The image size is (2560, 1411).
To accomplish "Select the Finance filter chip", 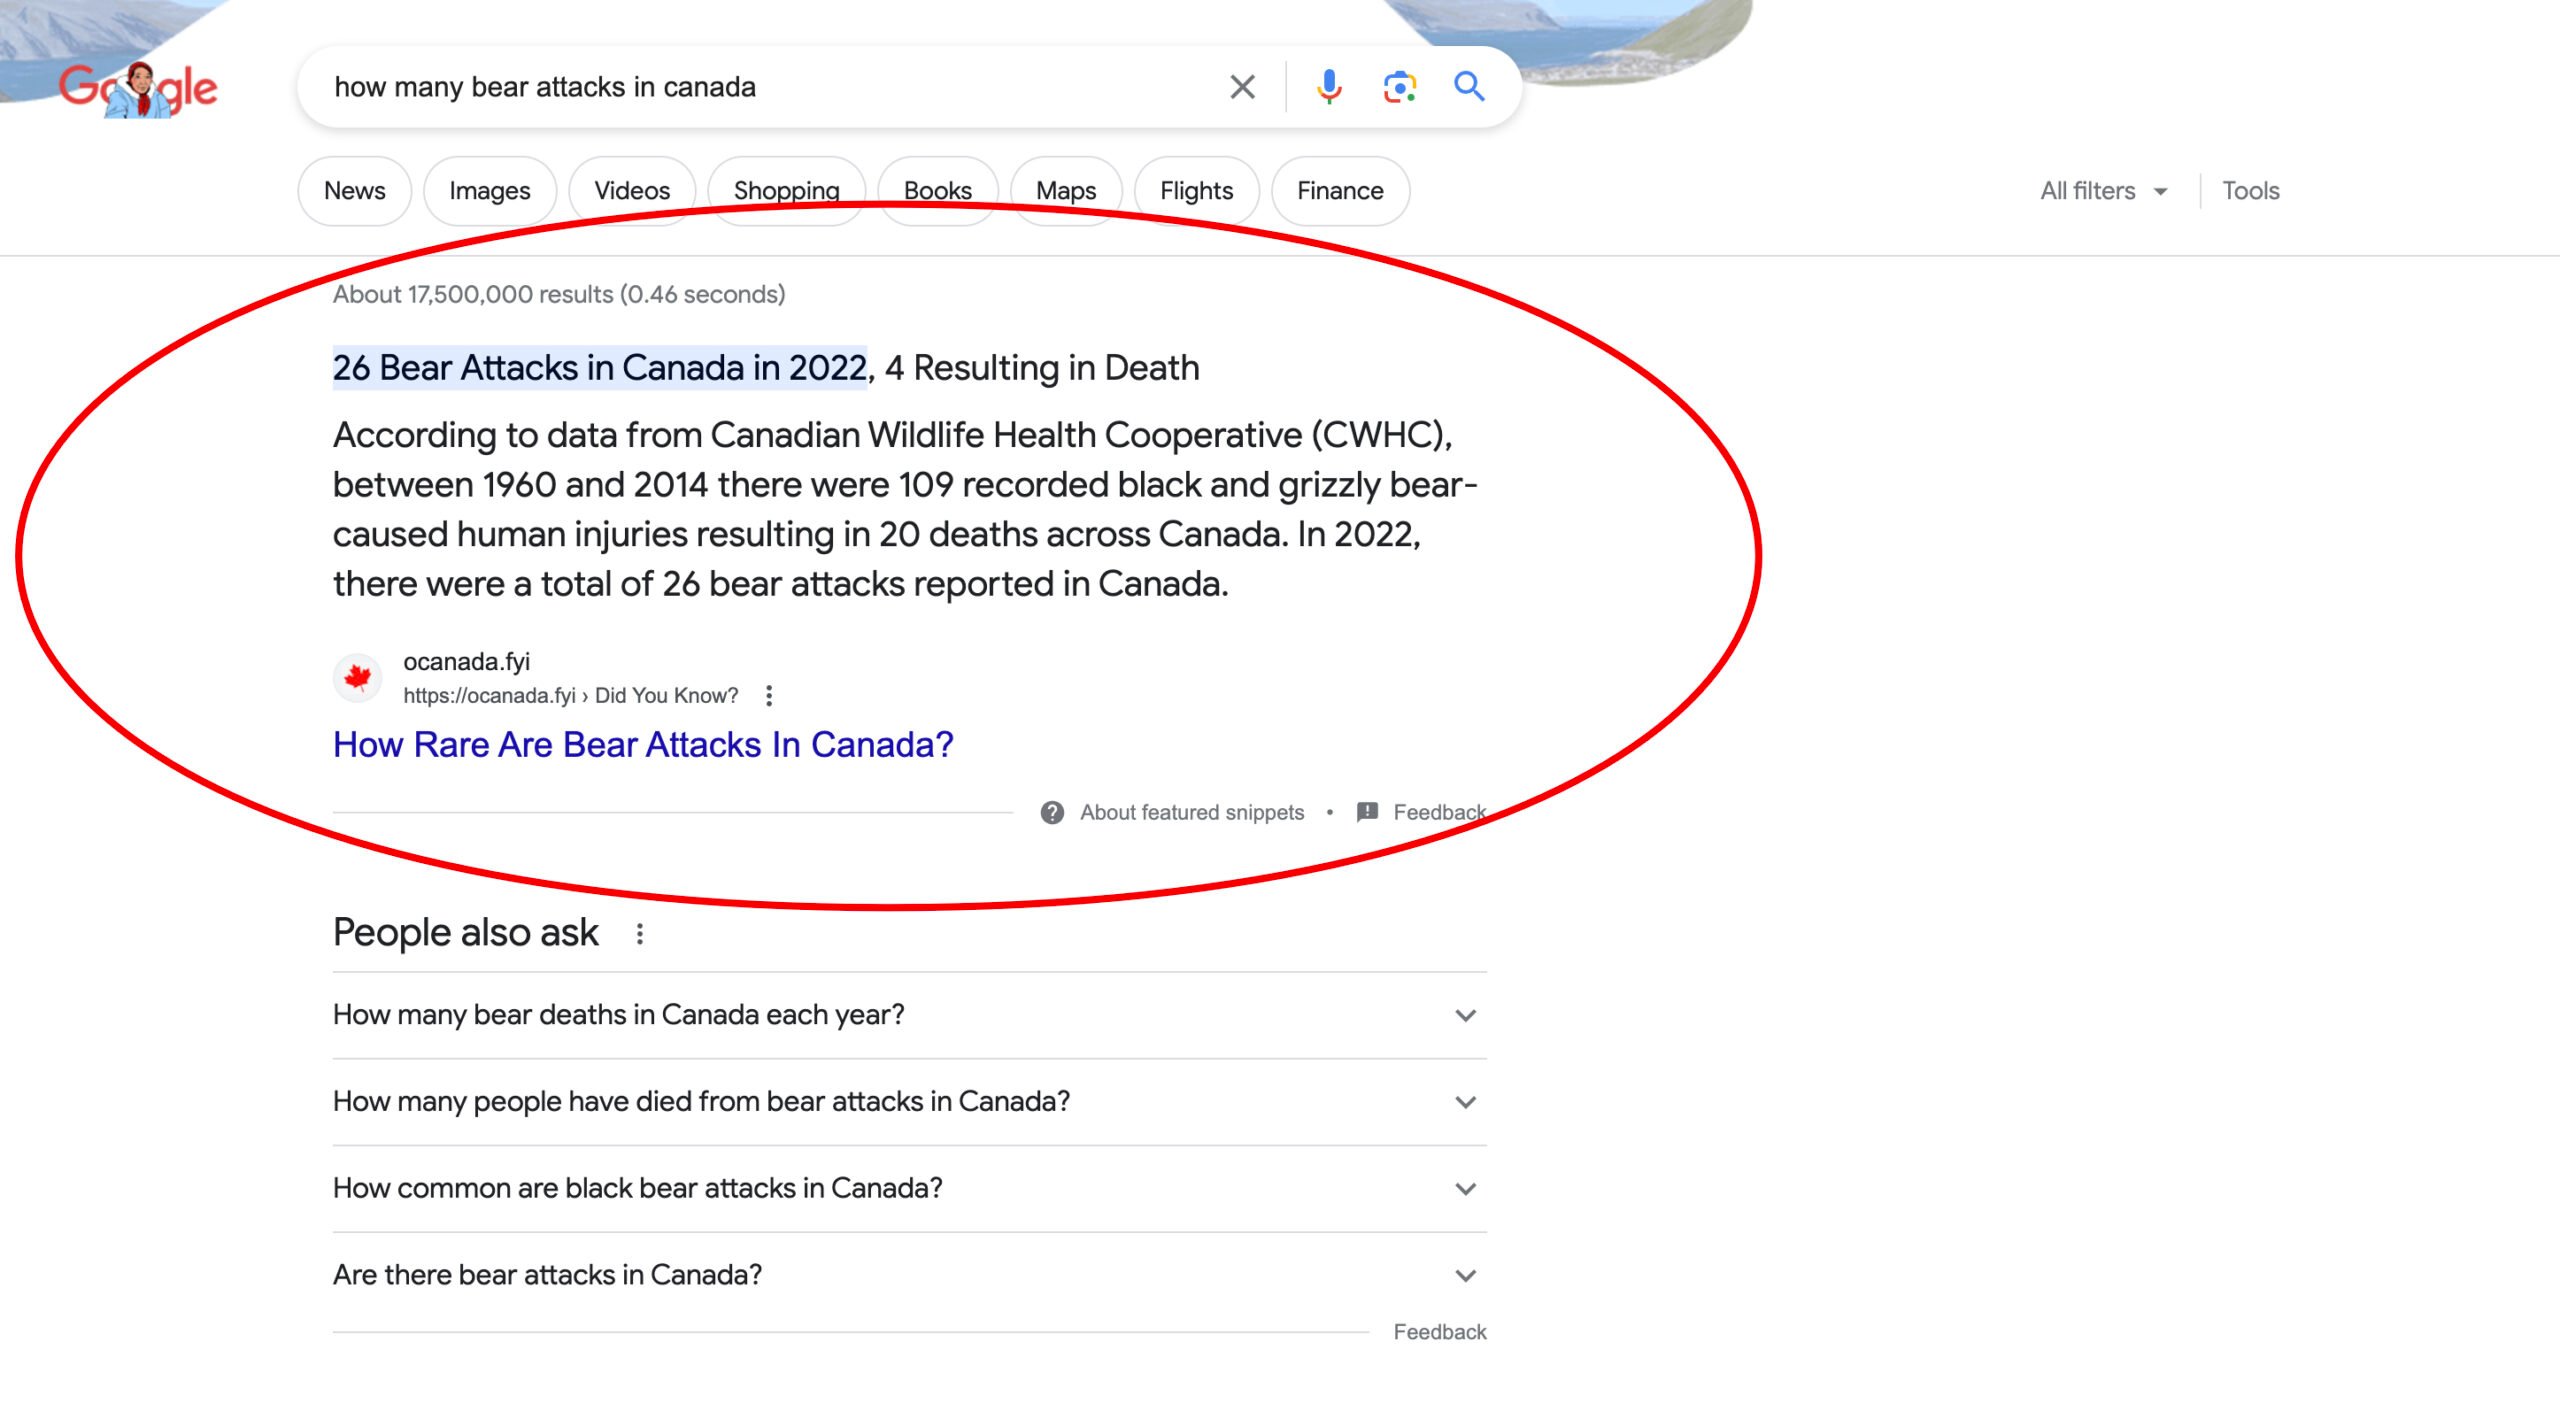I will point(1340,191).
